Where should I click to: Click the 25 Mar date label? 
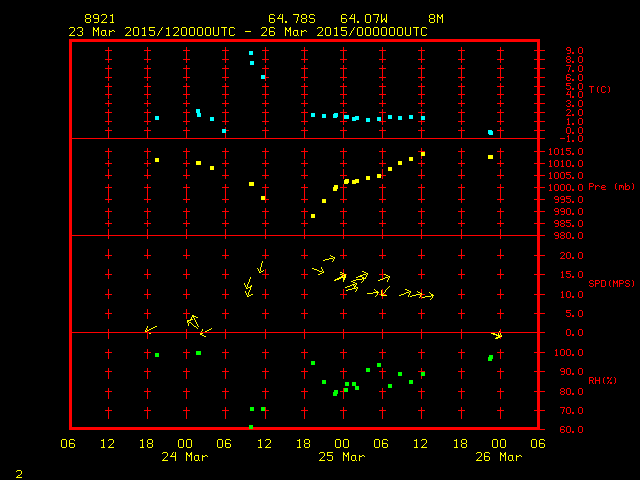click(x=341, y=456)
